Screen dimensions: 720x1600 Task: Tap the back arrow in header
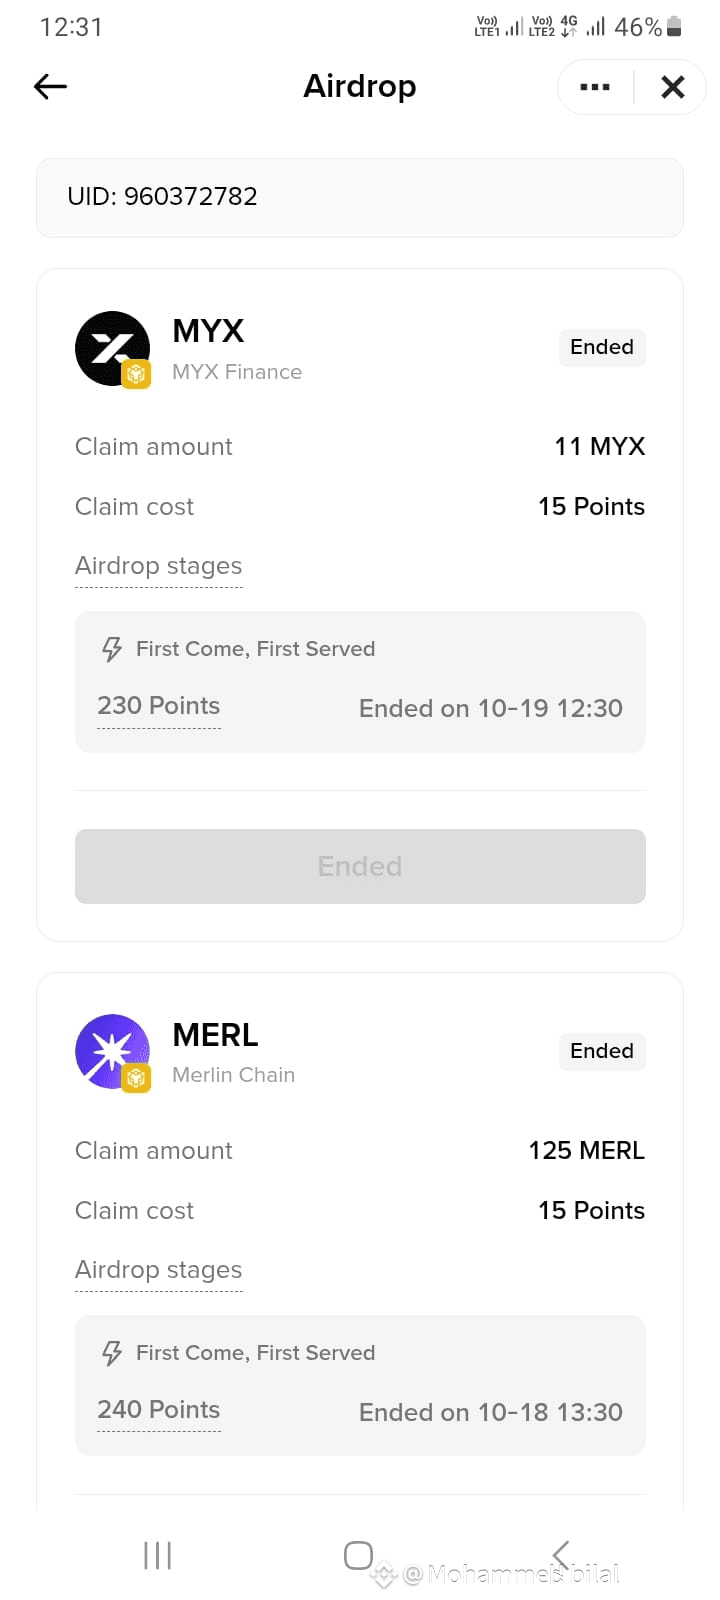coord(50,87)
